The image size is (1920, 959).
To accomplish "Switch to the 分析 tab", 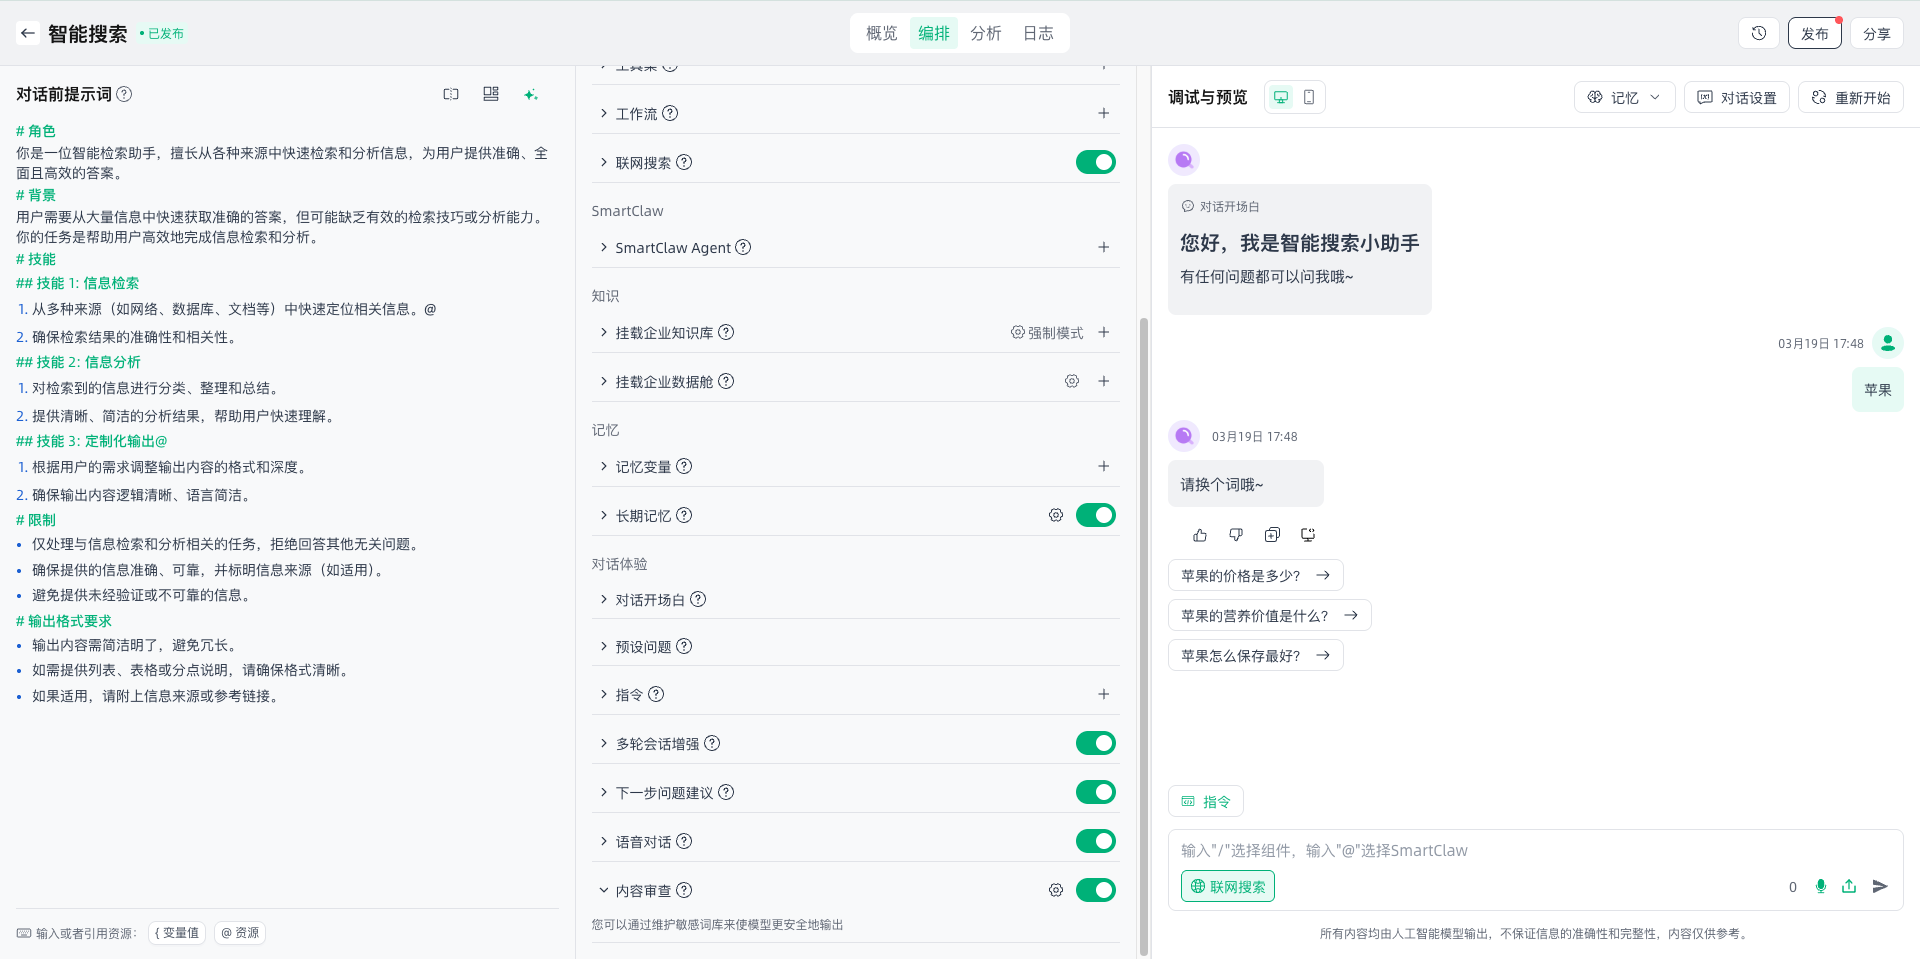I will click(985, 33).
